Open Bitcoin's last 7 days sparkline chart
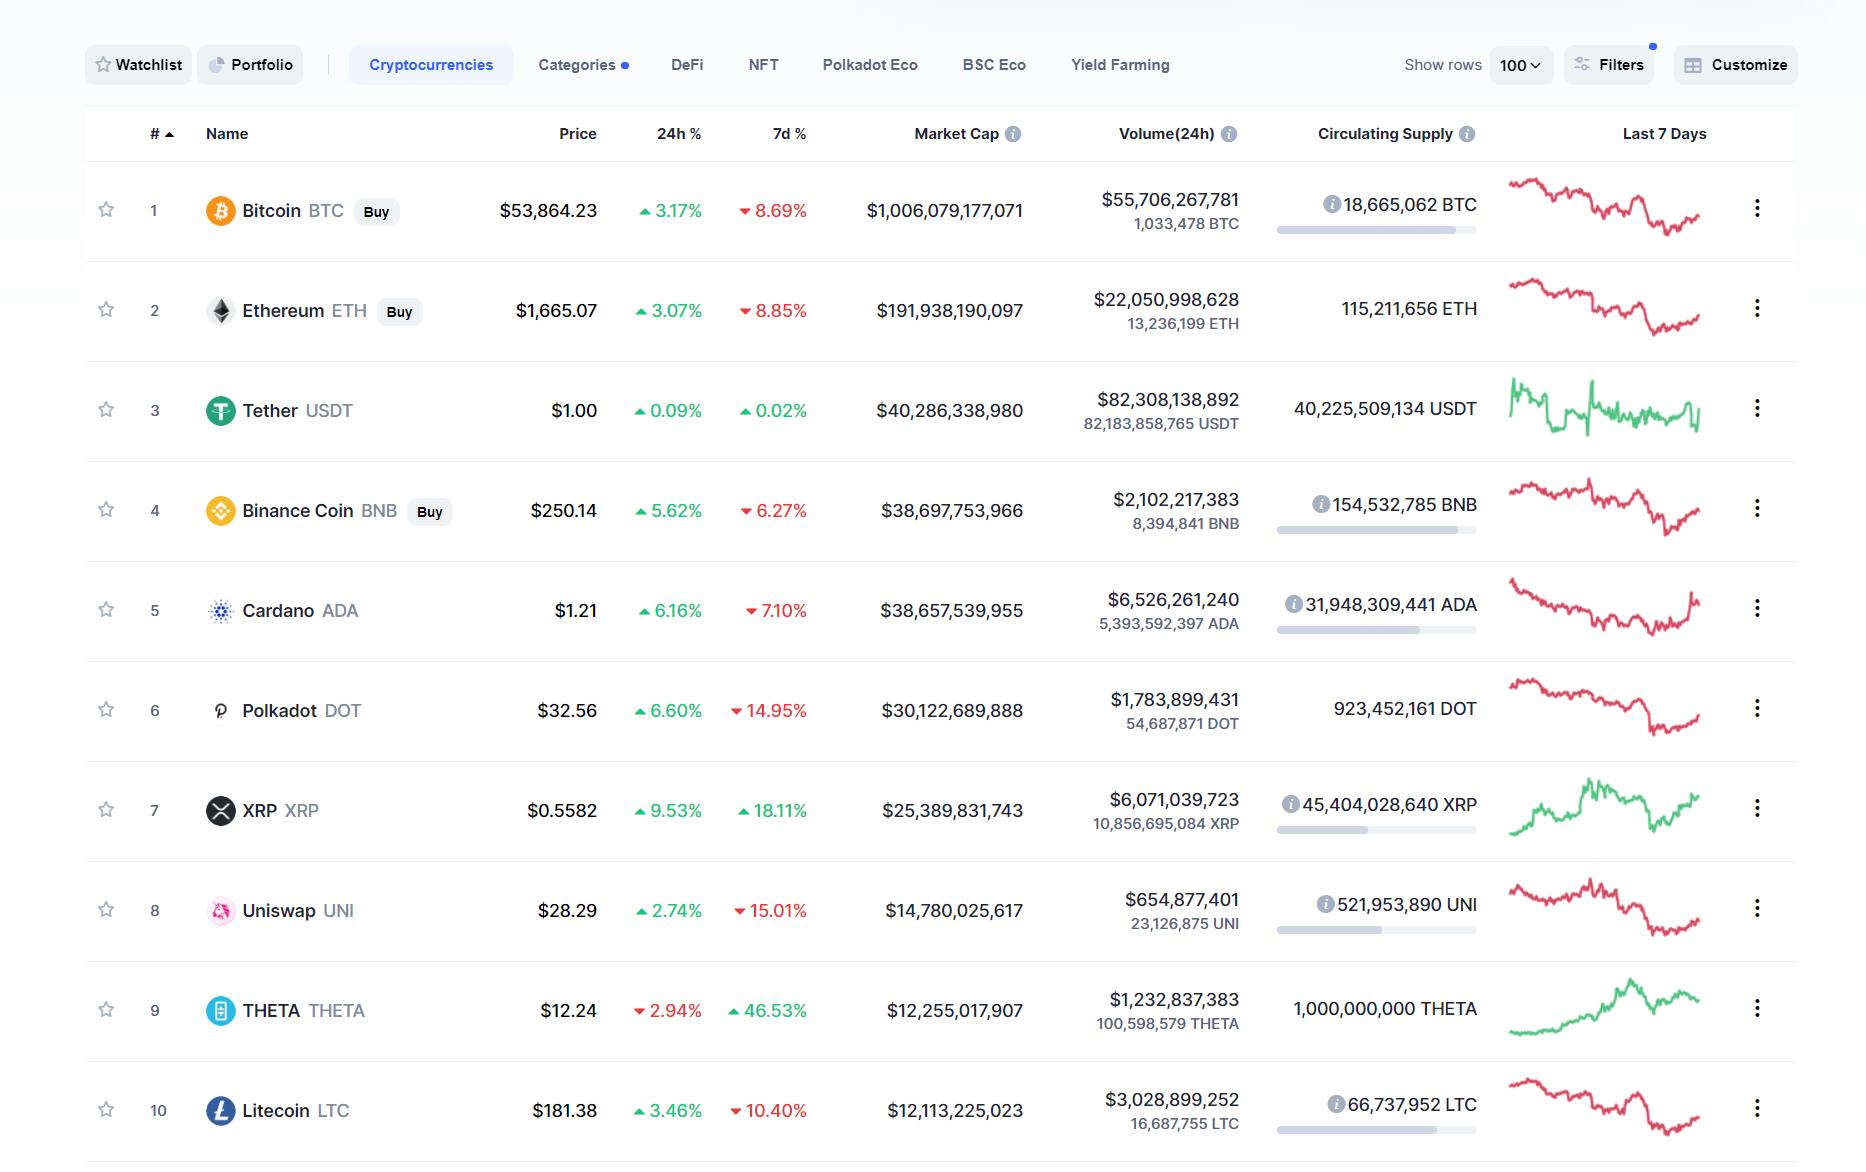This screenshot has width=1866, height=1172. (1604, 207)
